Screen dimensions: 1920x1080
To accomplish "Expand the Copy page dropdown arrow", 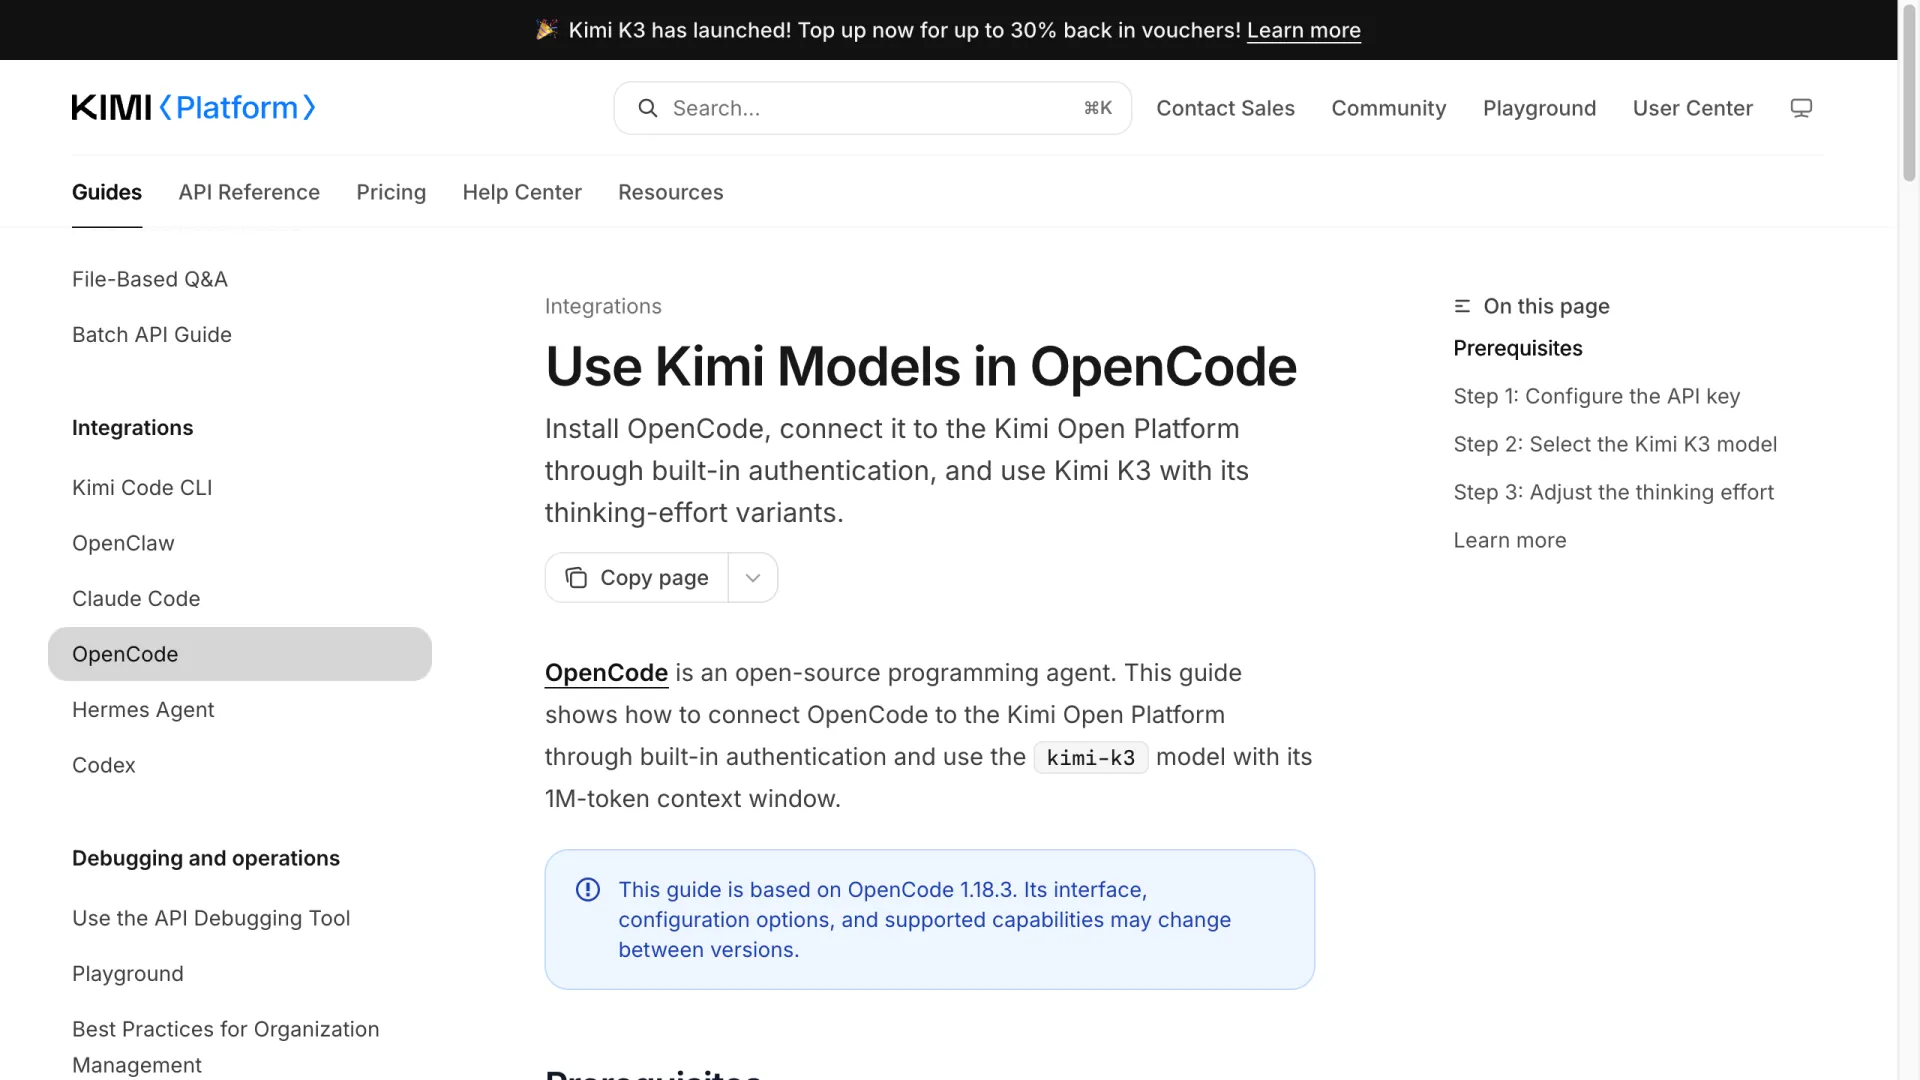I will pyautogui.click(x=753, y=578).
